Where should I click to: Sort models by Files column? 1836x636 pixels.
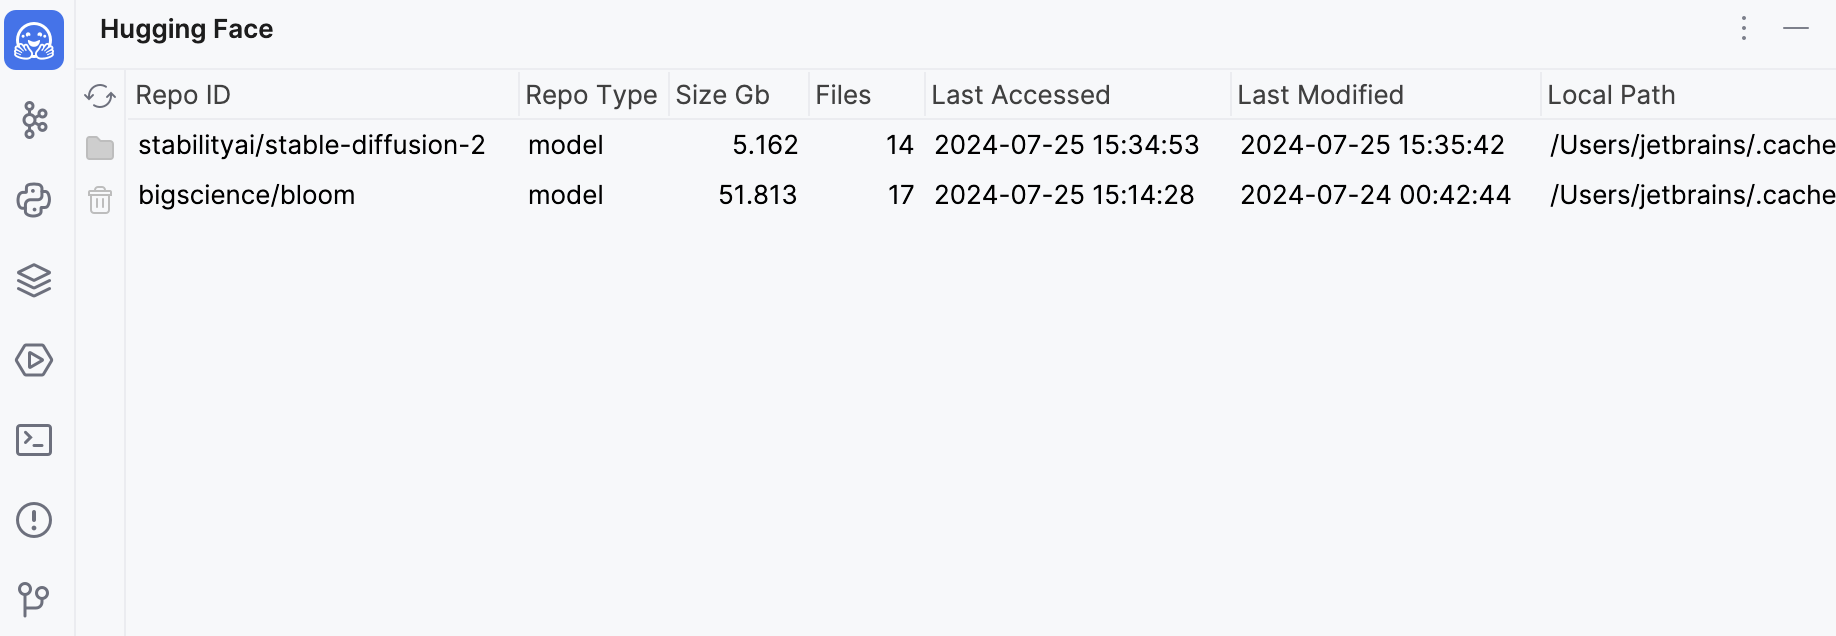click(x=843, y=95)
